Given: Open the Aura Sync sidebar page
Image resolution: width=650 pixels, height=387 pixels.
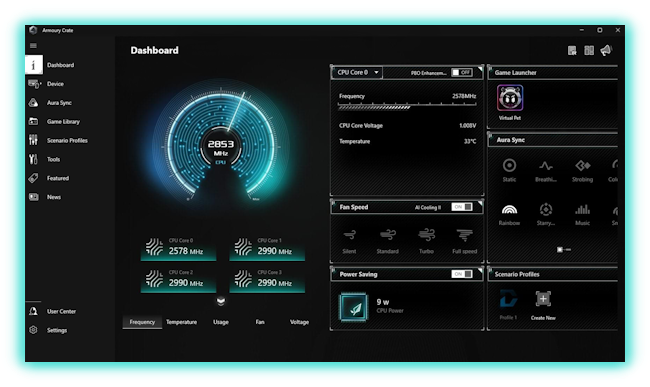Looking at the screenshot, I should pyautogui.click(x=59, y=103).
